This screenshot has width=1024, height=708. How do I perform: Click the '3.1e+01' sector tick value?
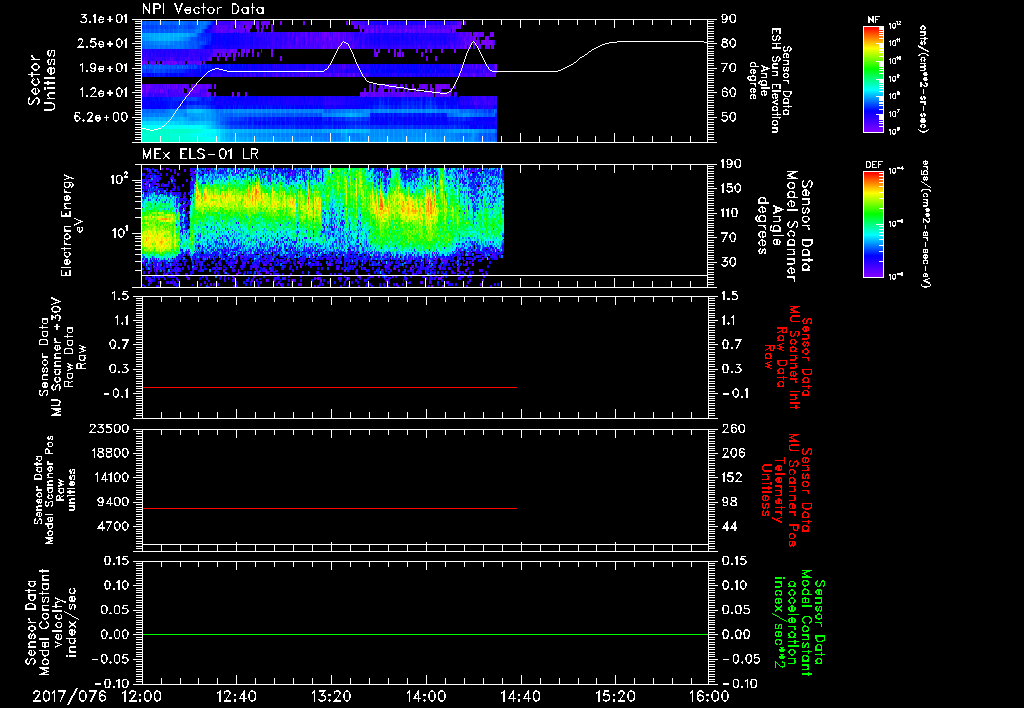(104, 19)
